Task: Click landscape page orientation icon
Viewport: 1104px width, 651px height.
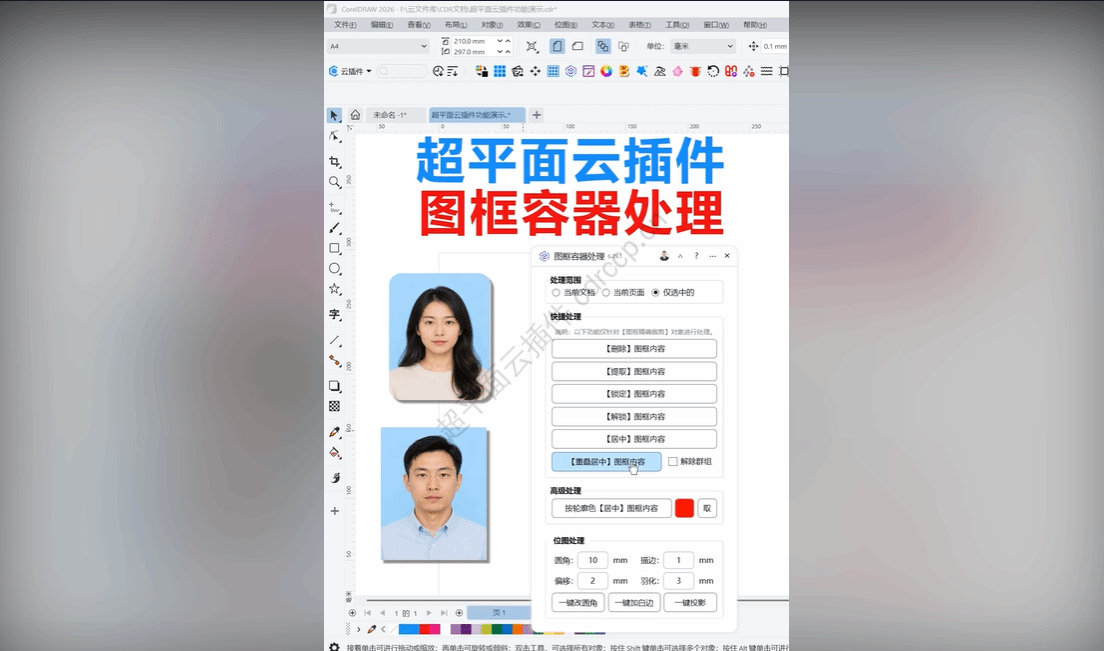Action: (x=577, y=46)
